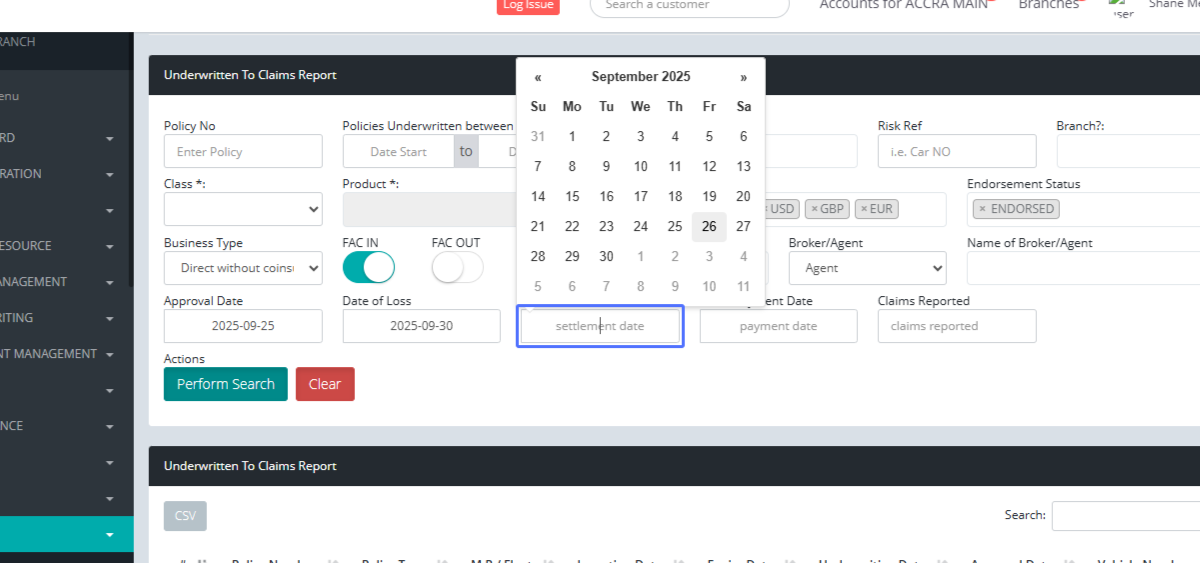Image resolution: width=1200 pixels, height=563 pixels.
Task: Remove the ENDORSED status tag
Action: point(982,209)
